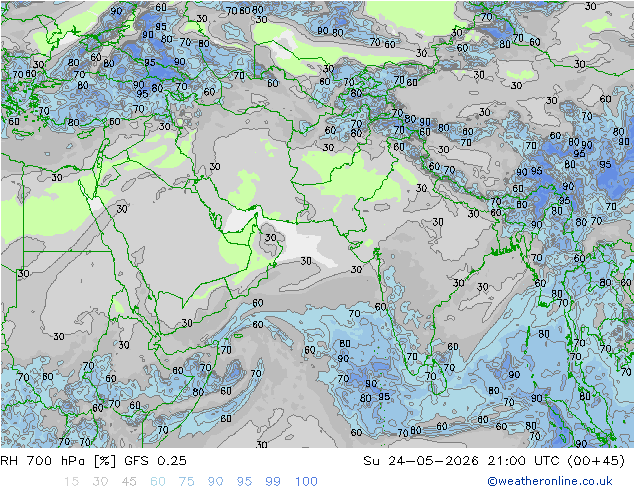Image resolution: width=634 pixels, height=490 pixels.
Task: Click the 21:00 UTC time label
Action: [x=523, y=460]
